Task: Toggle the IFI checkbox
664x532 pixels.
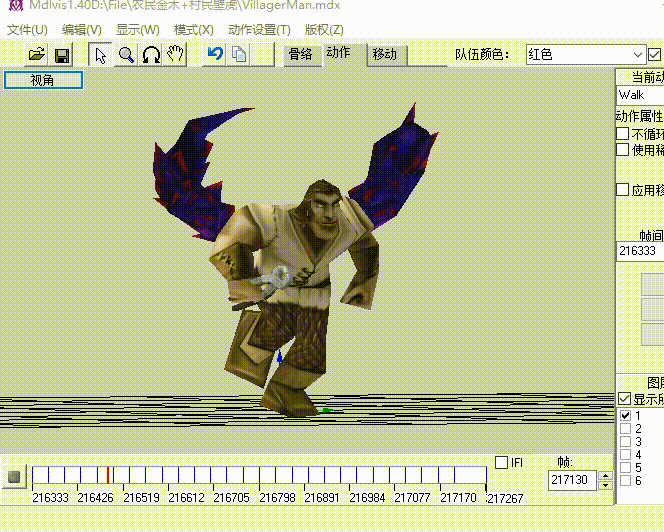Action: click(501, 463)
